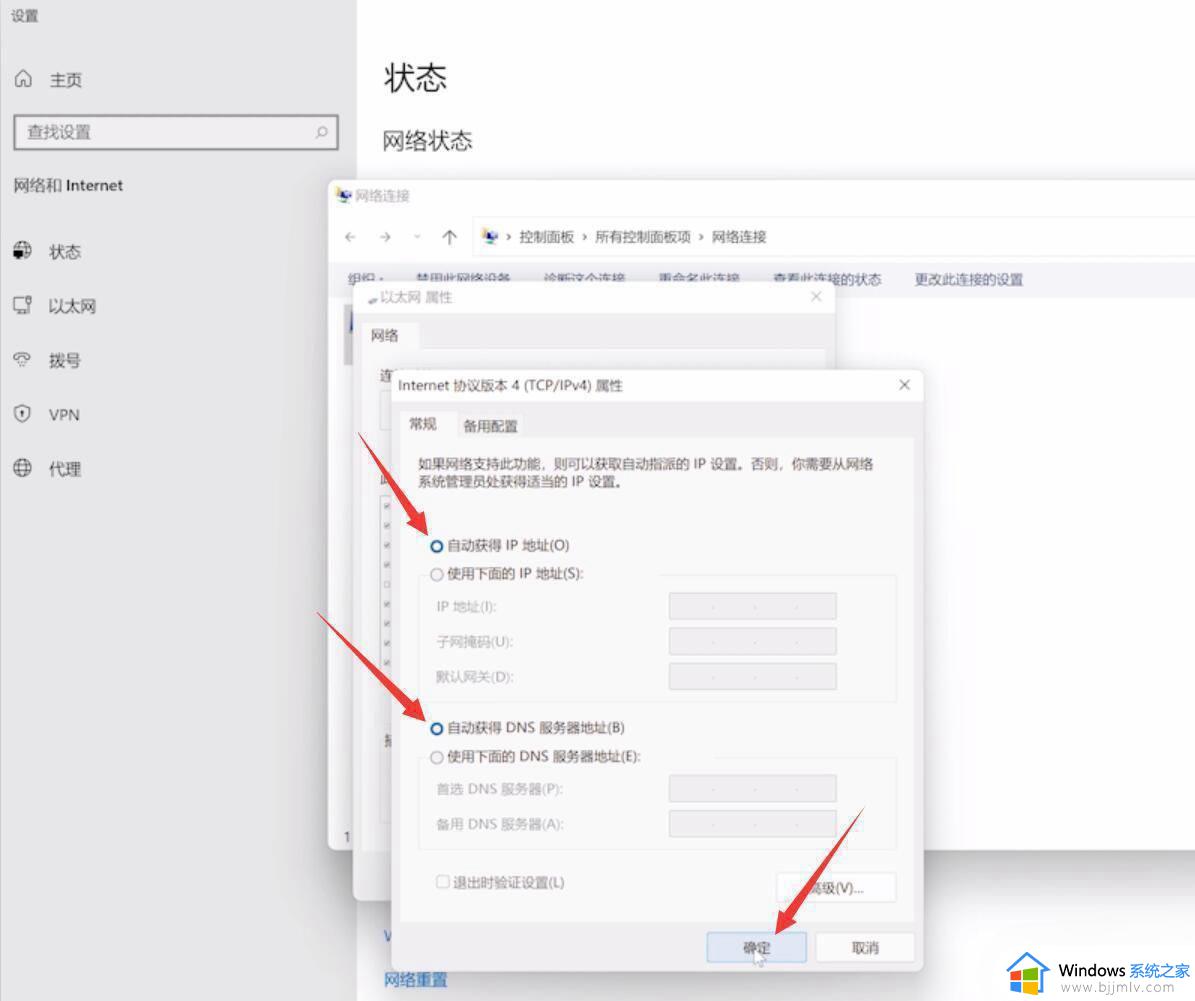Image resolution: width=1195 pixels, height=1001 pixels.
Task: Click the Network Connections address bar icon
Action: (490, 237)
